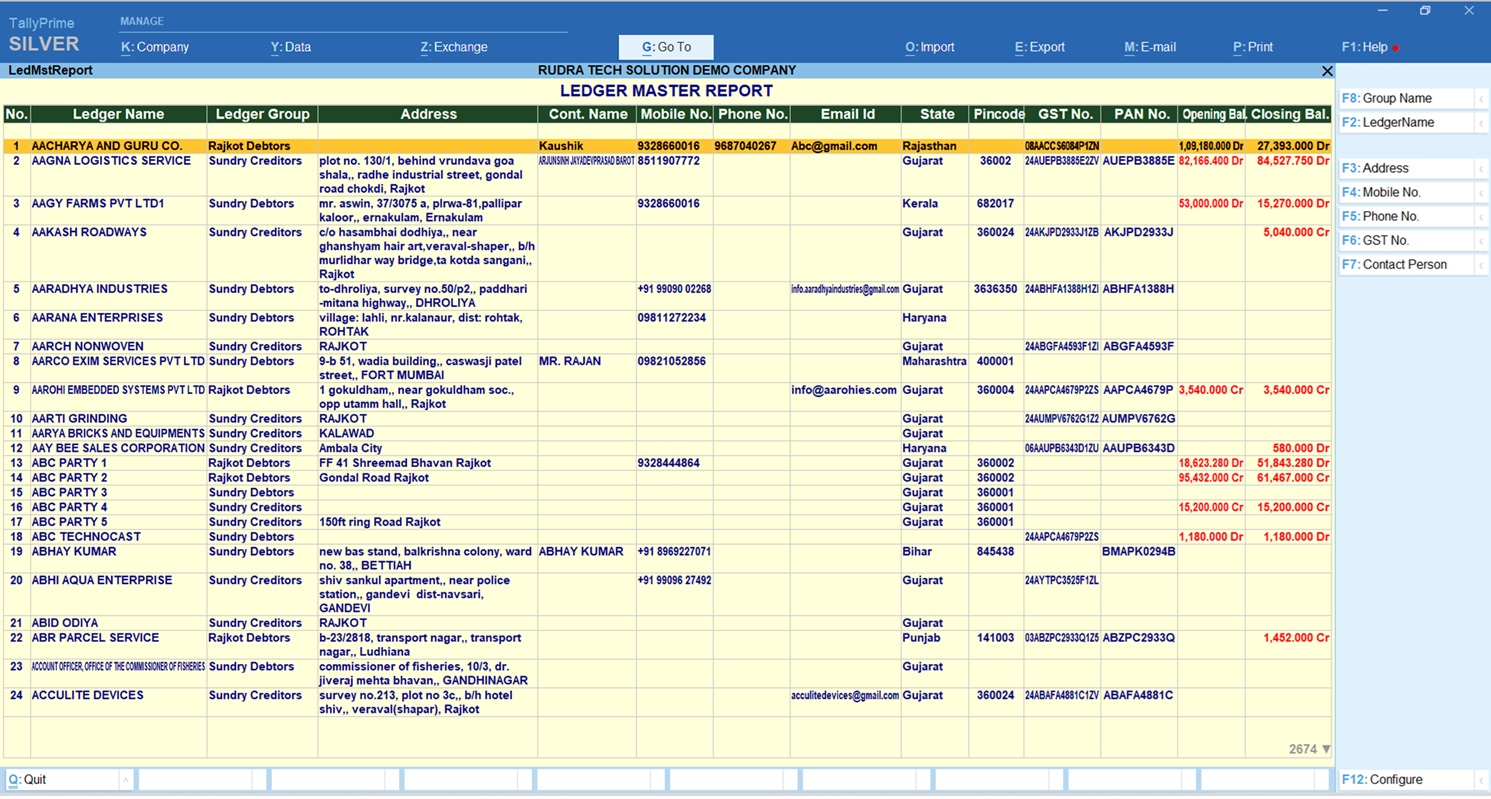Viewport: 1491px width, 799px height.
Task: Expand arrow beside F7: Contact Person
Action: [x=1481, y=265]
